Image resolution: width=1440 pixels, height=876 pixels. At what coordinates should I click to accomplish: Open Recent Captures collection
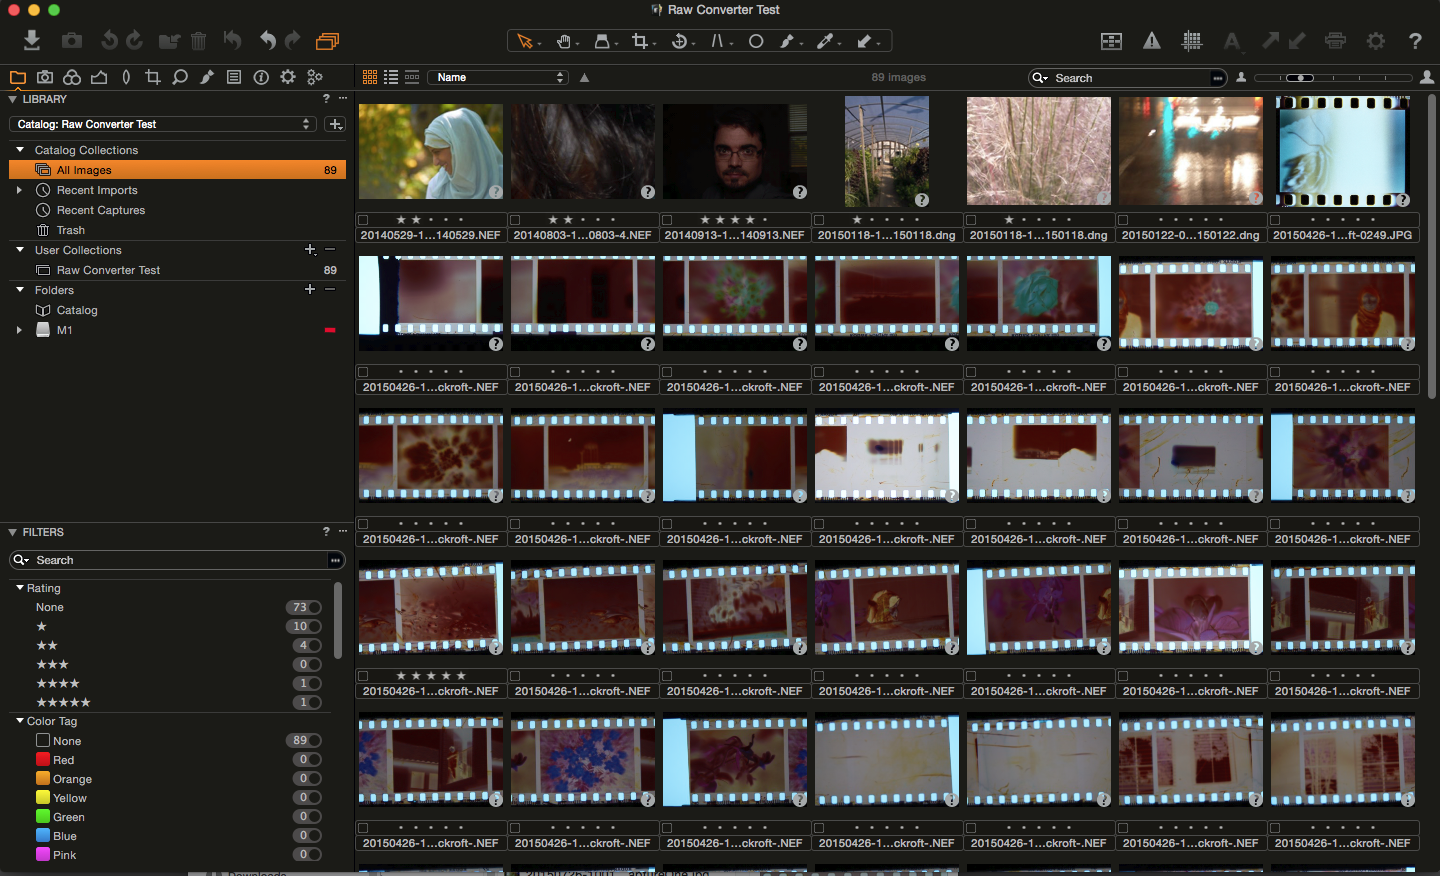[x=100, y=210]
